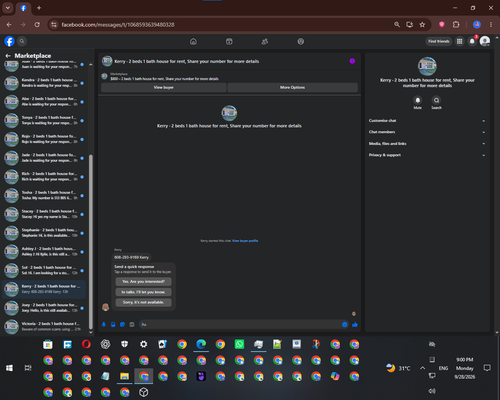Bookmark this page with the star icon
This screenshot has height=400, width=500.
pyautogui.click(x=422, y=25)
